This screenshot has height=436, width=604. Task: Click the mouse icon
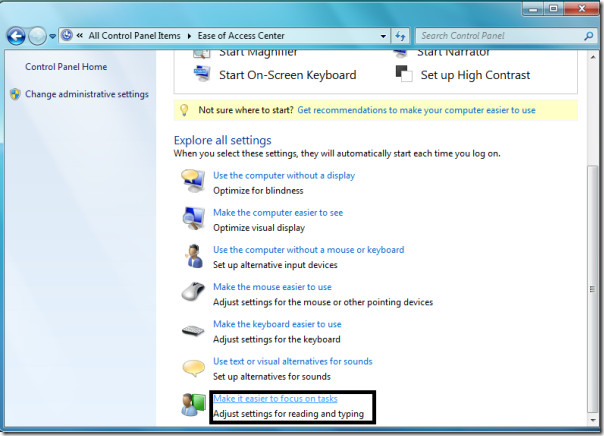tap(193, 292)
